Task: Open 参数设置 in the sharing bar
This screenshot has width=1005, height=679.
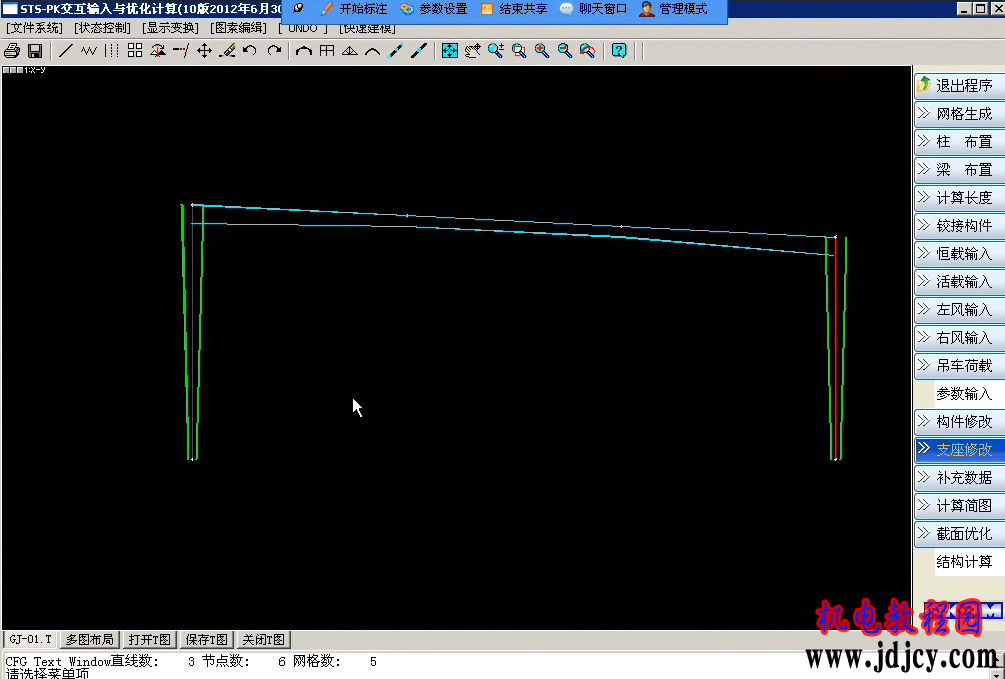Action: pos(434,9)
